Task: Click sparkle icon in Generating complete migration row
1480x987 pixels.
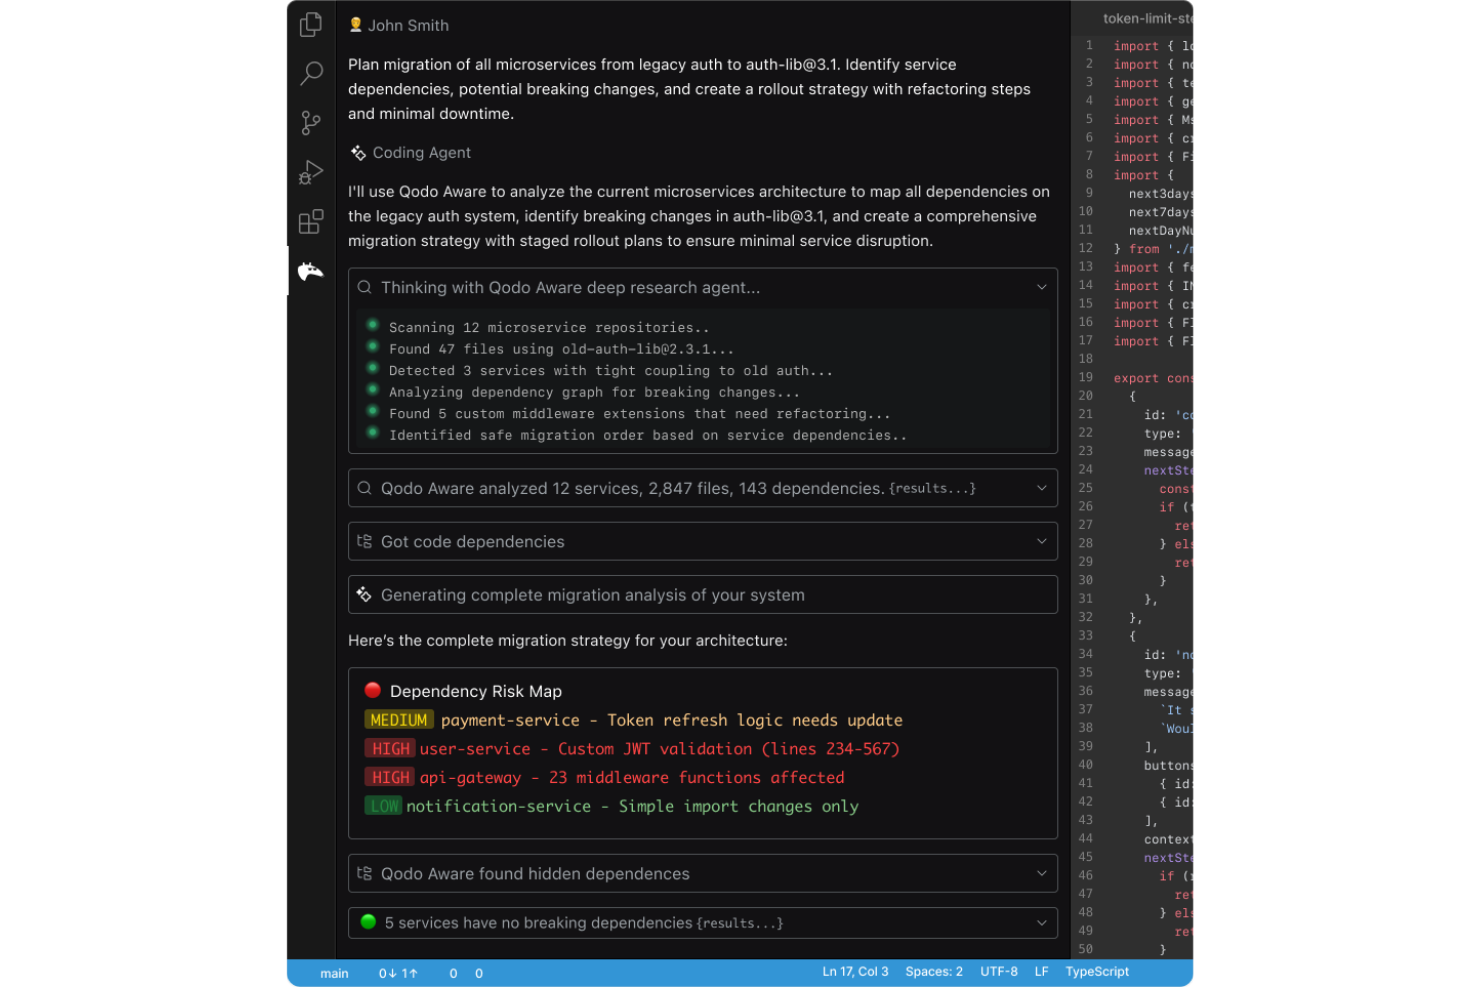Action: point(364,594)
